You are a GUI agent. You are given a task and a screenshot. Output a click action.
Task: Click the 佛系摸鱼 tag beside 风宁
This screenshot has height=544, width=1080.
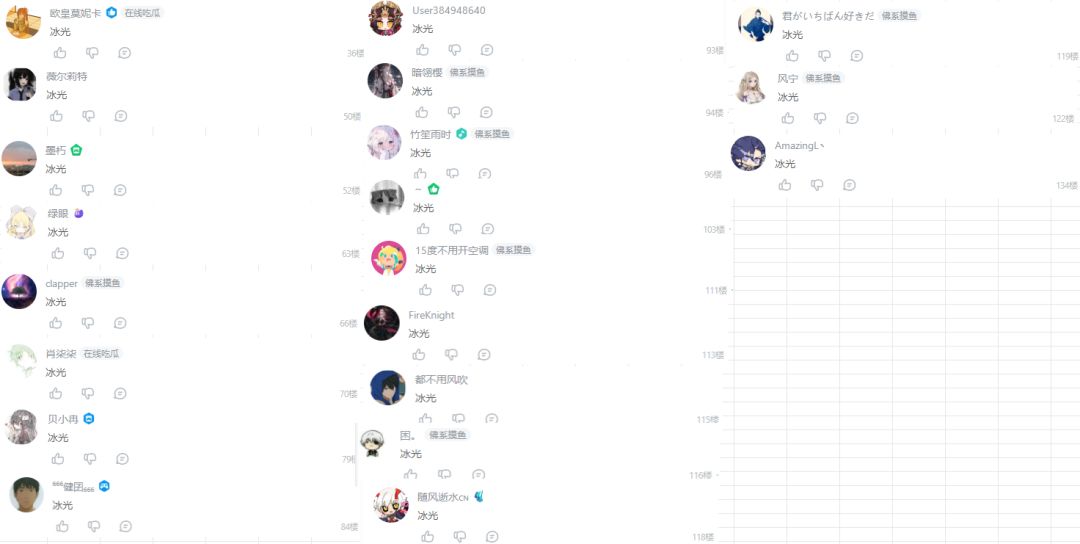[823, 79]
